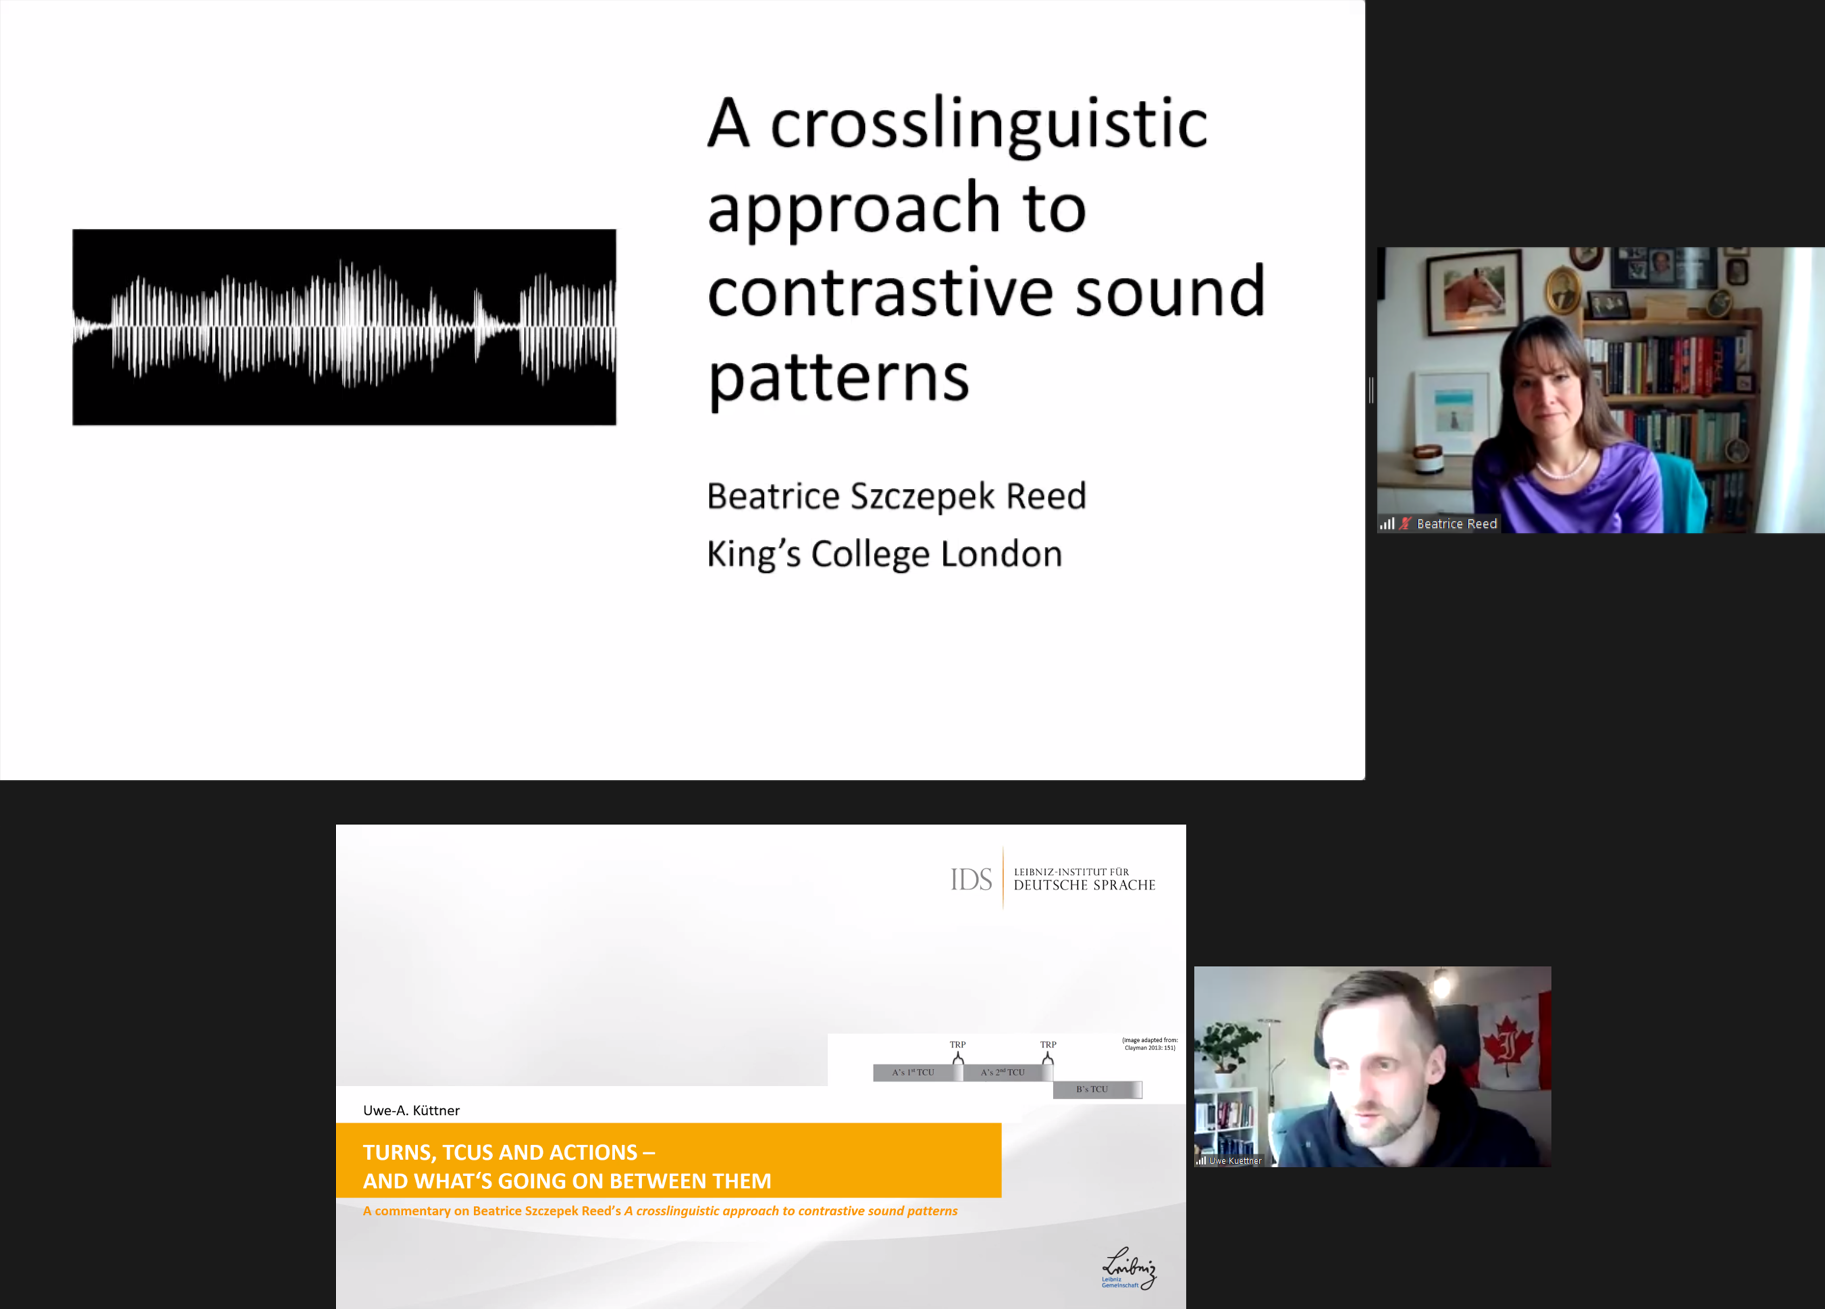Click the 'King's College London' text
Image resolution: width=1825 pixels, height=1309 pixels.
pyautogui.click(x=884, y=553)
